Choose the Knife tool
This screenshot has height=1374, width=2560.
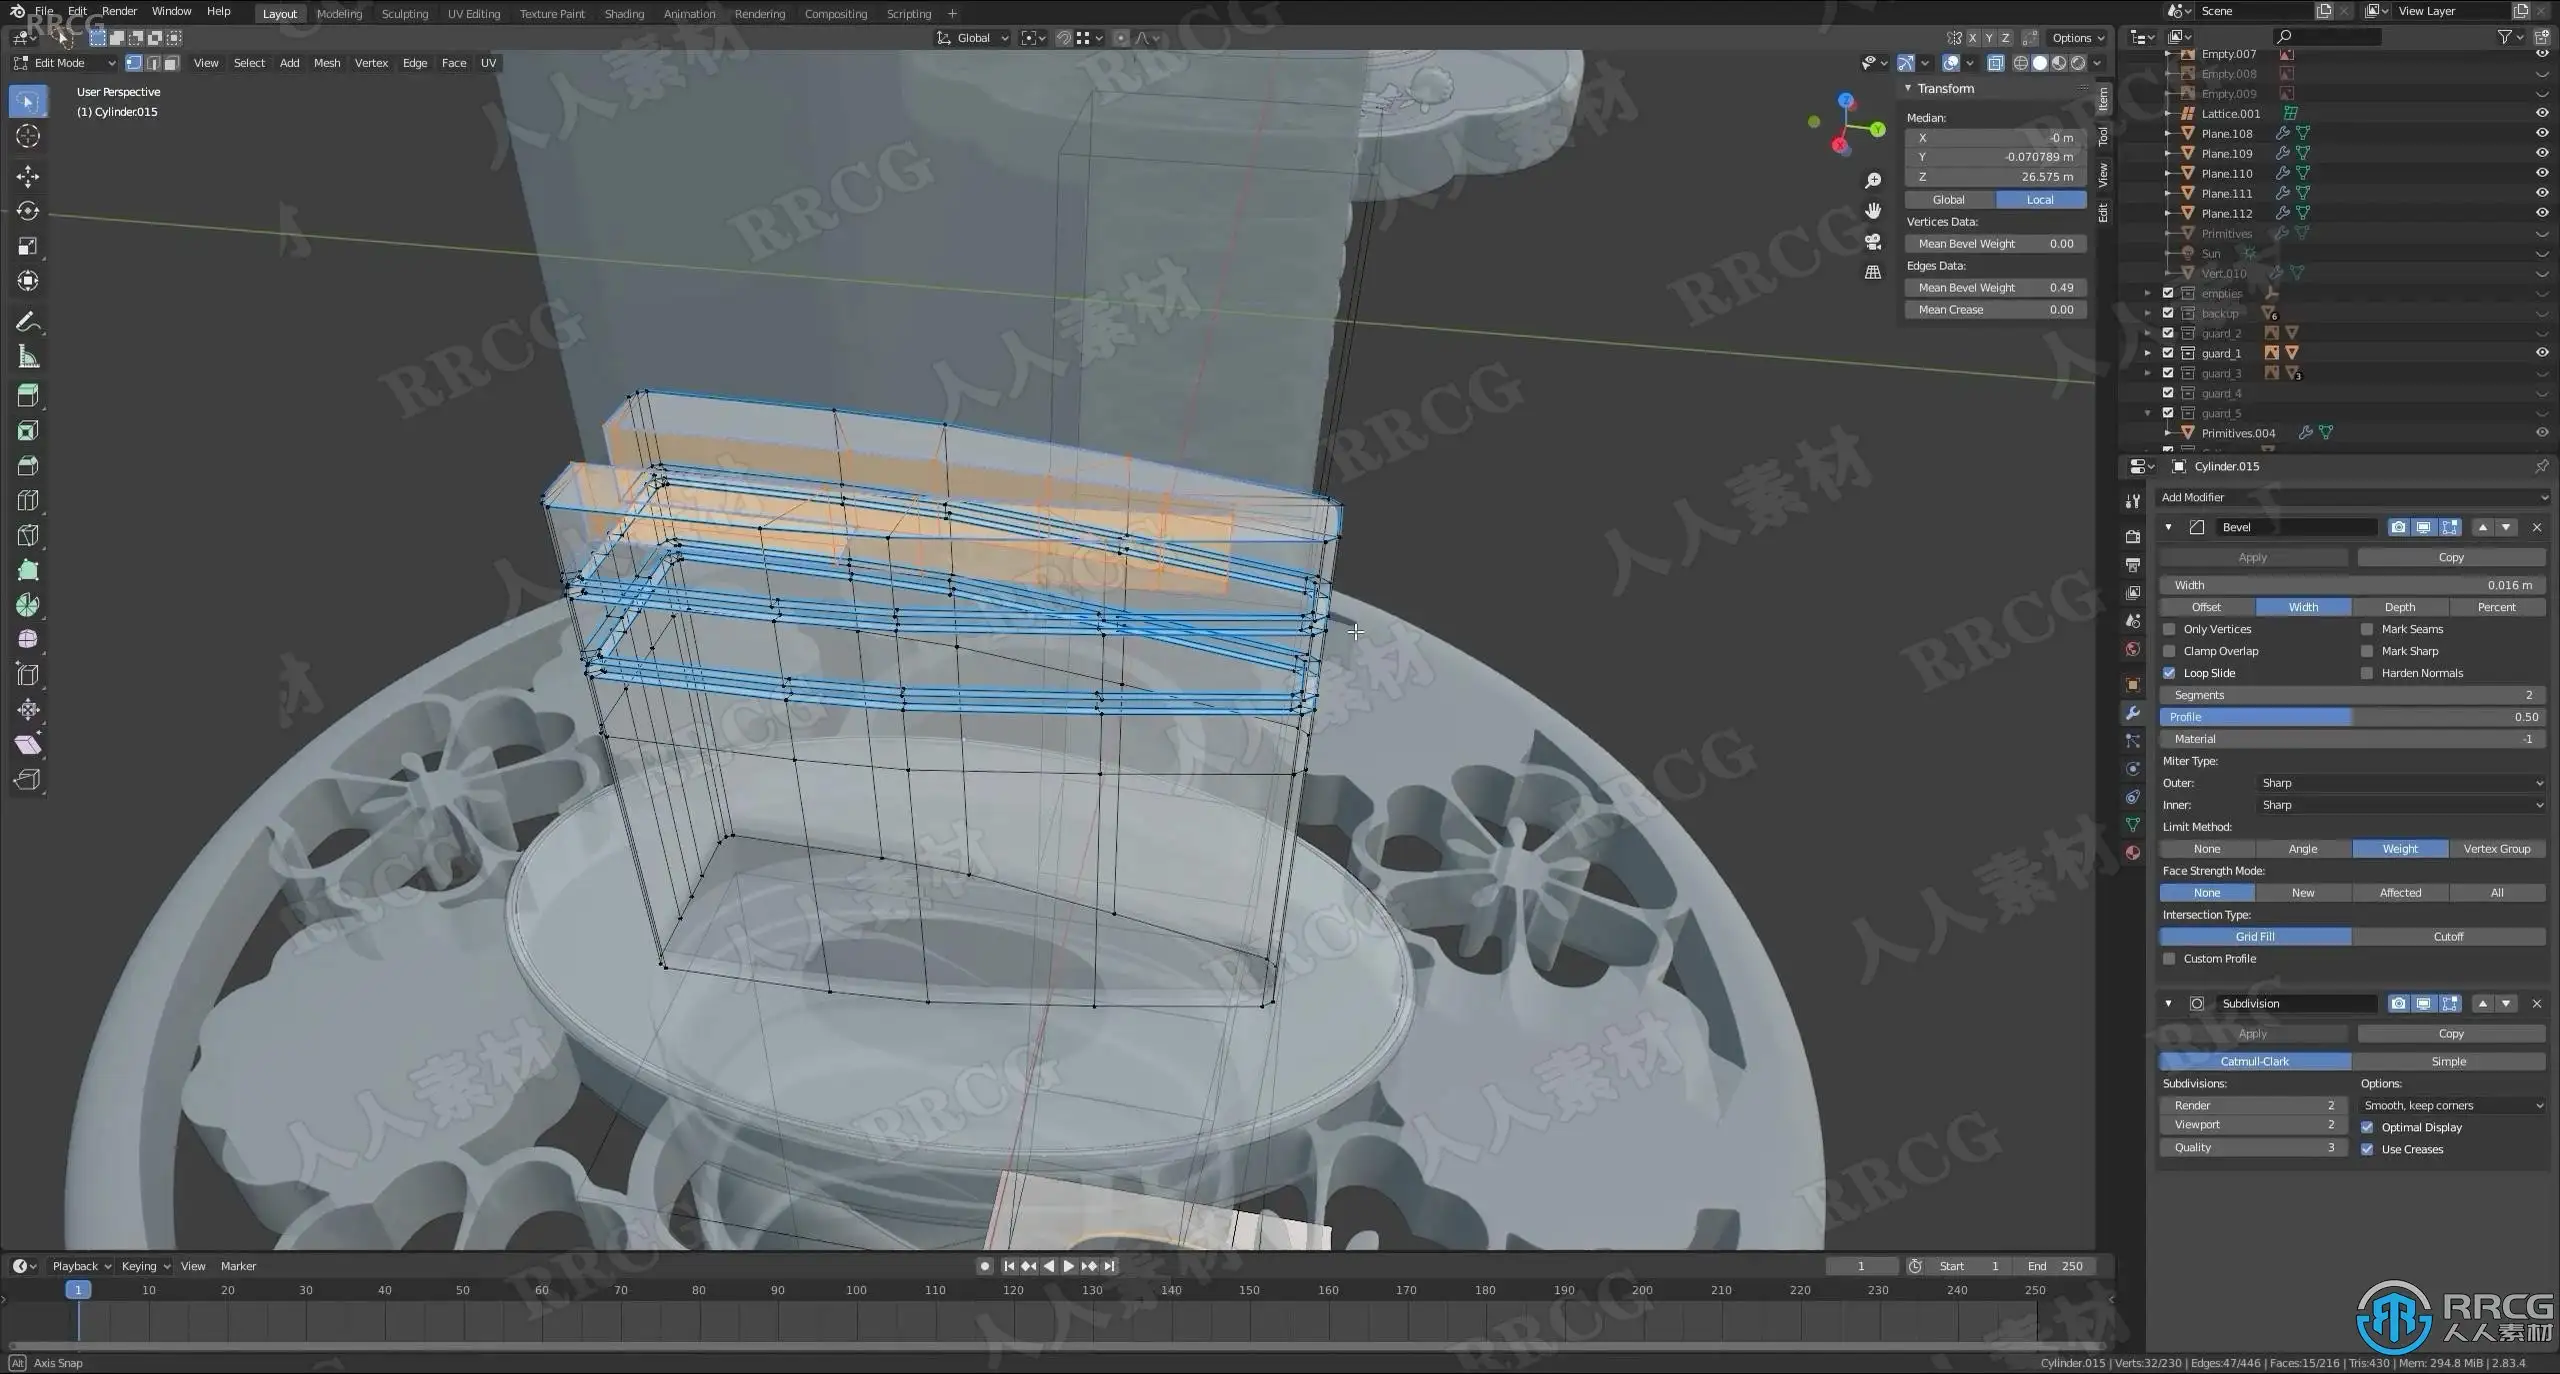click(27, 535)
